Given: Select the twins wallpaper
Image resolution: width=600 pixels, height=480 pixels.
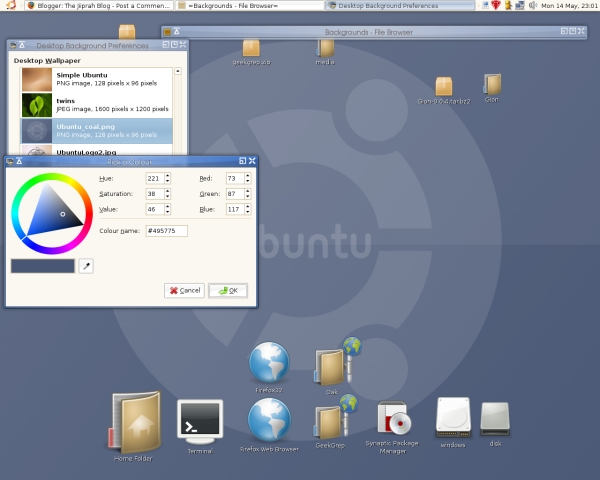Looking at the screenshot, I should click(96, 105).
